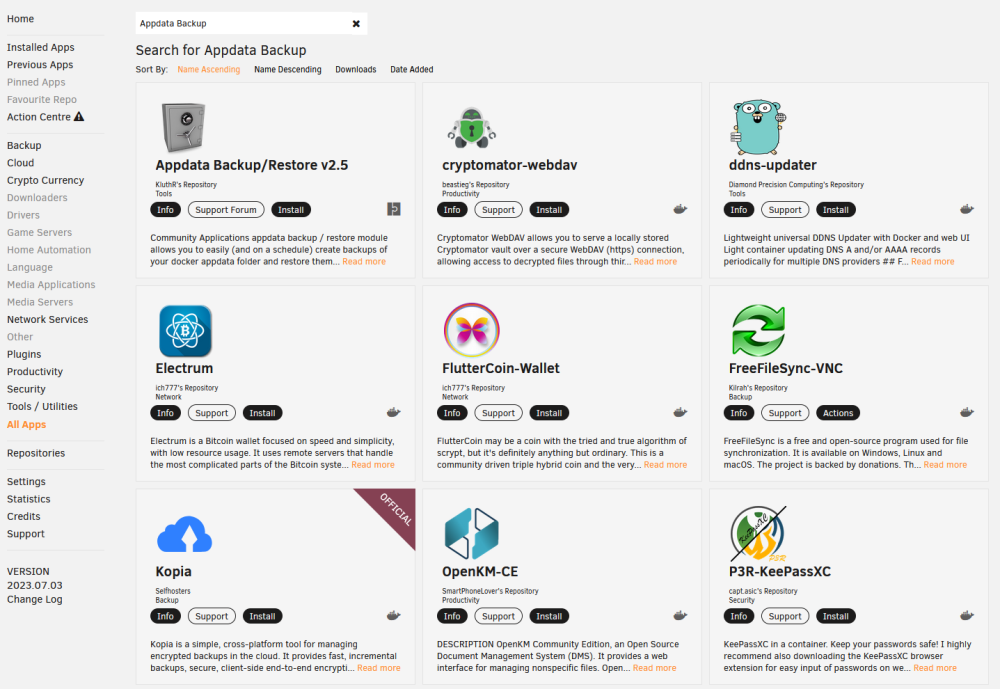The height and width of the screenshot is (689, 1000).
Task: Select the Productivity category
Action: pos(35,372)
